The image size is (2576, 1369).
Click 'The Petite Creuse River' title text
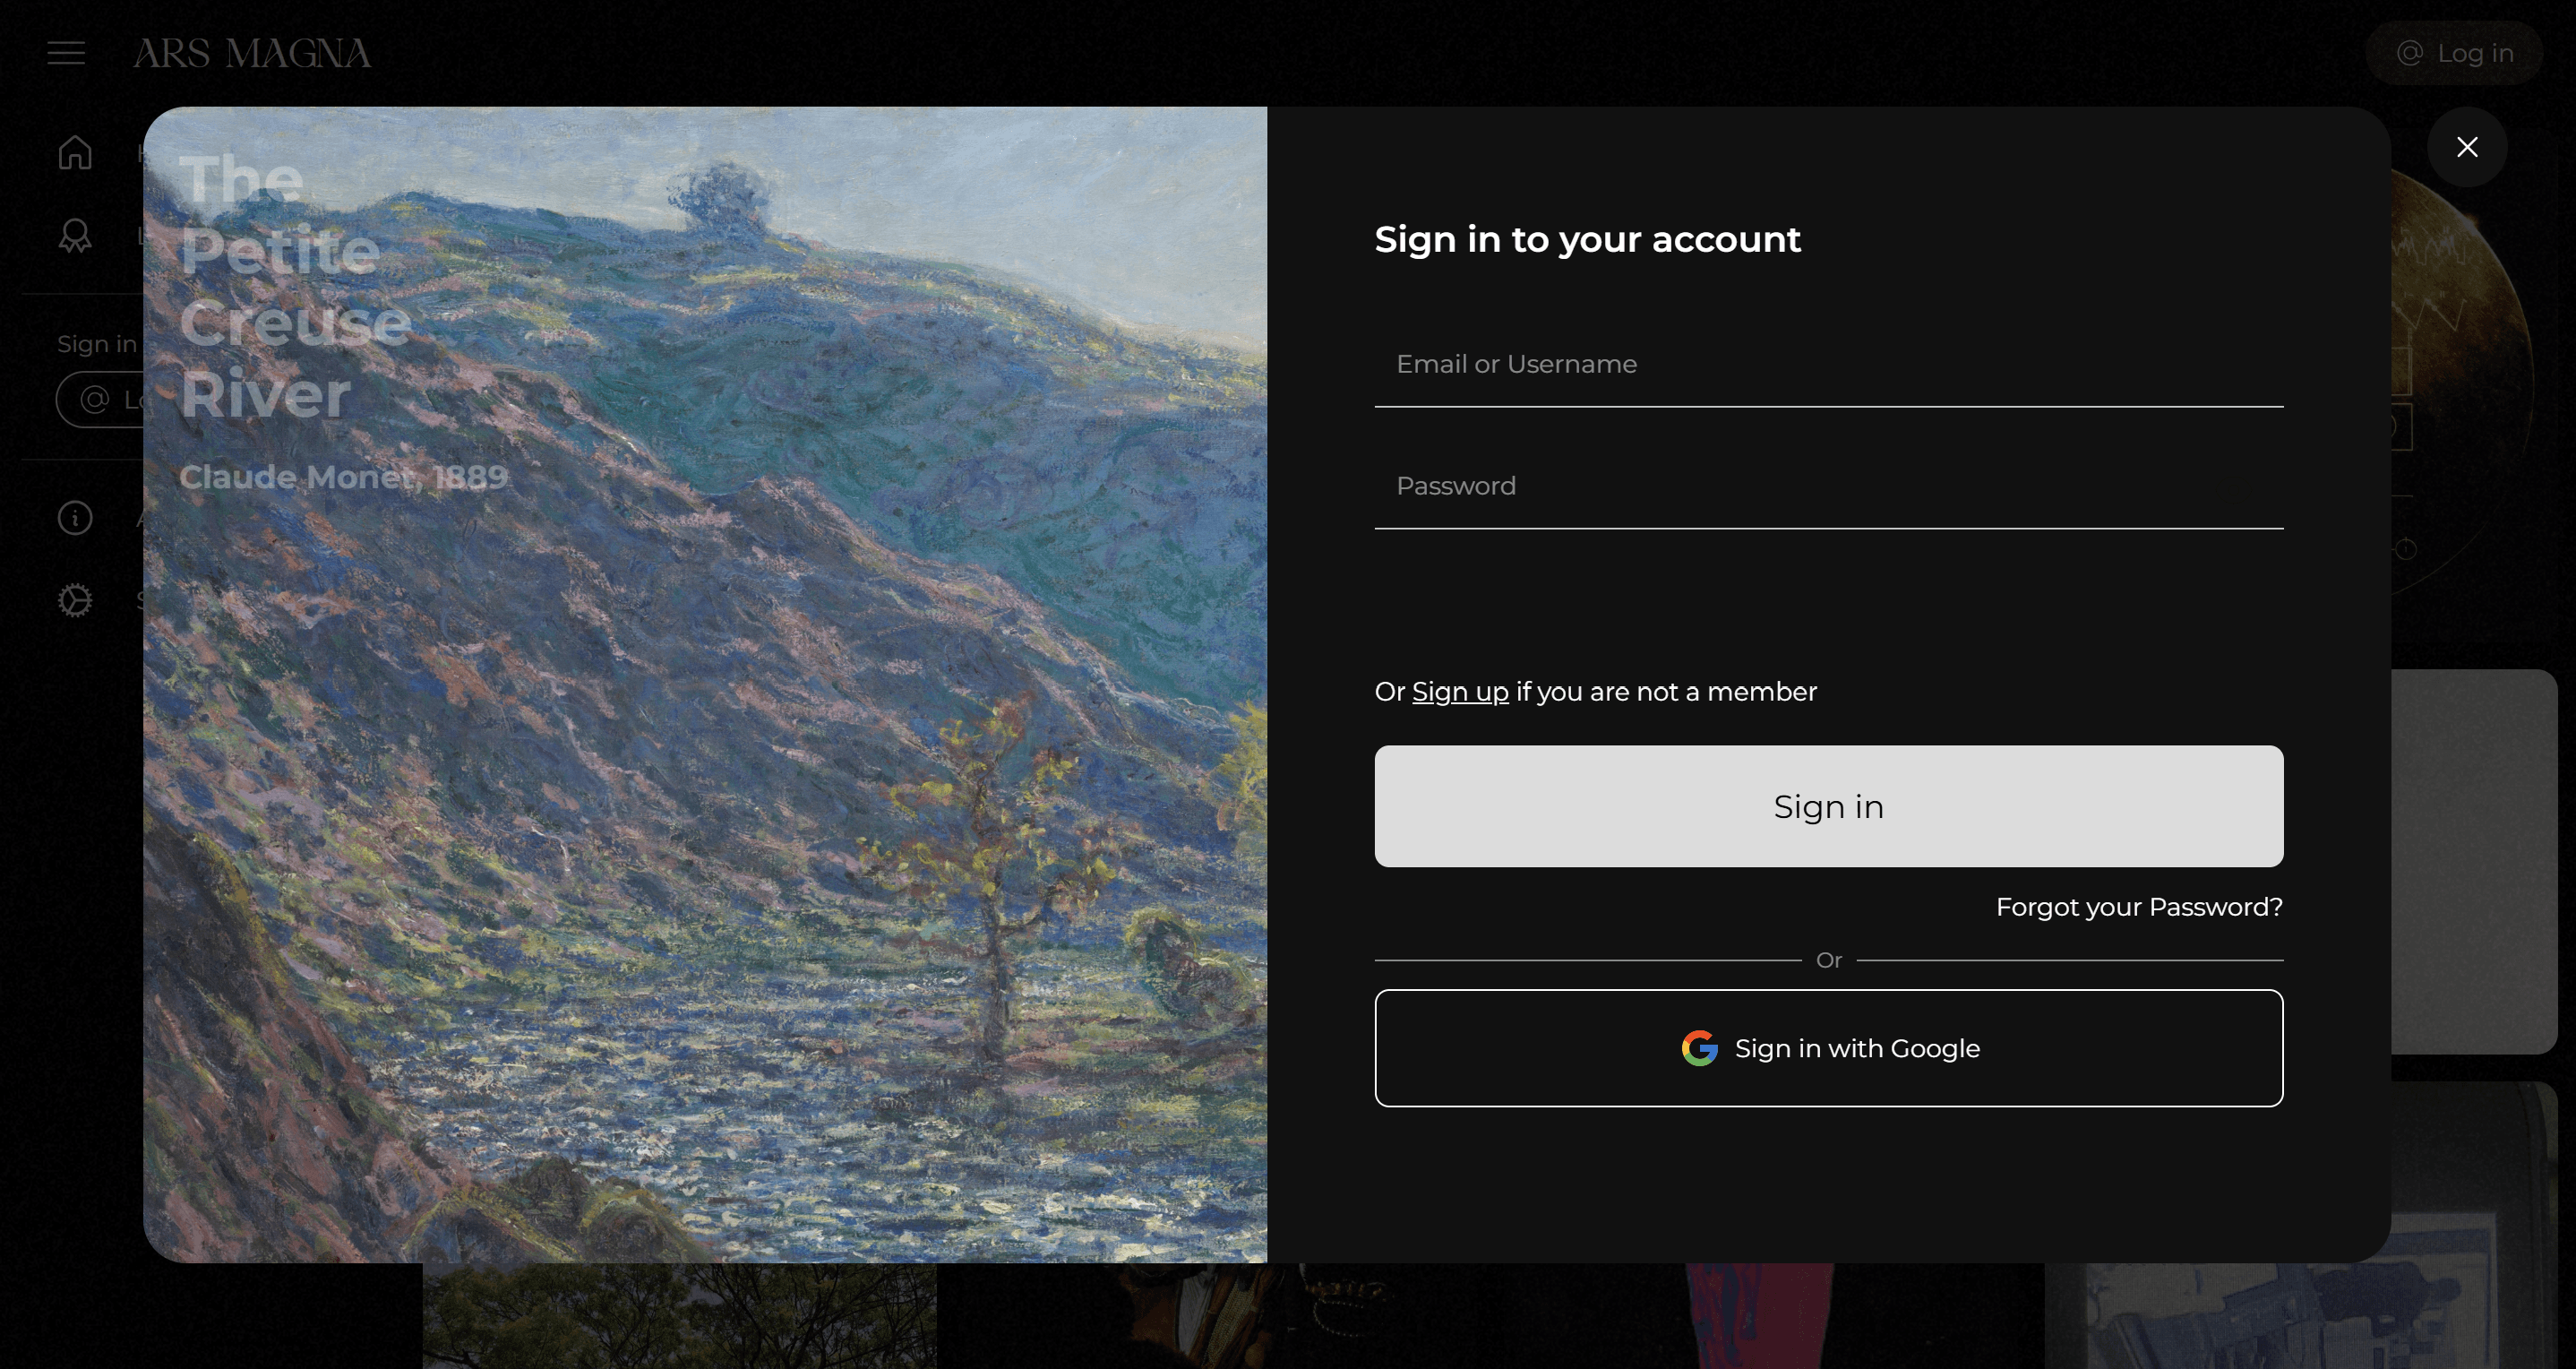[x=295, y=287]
